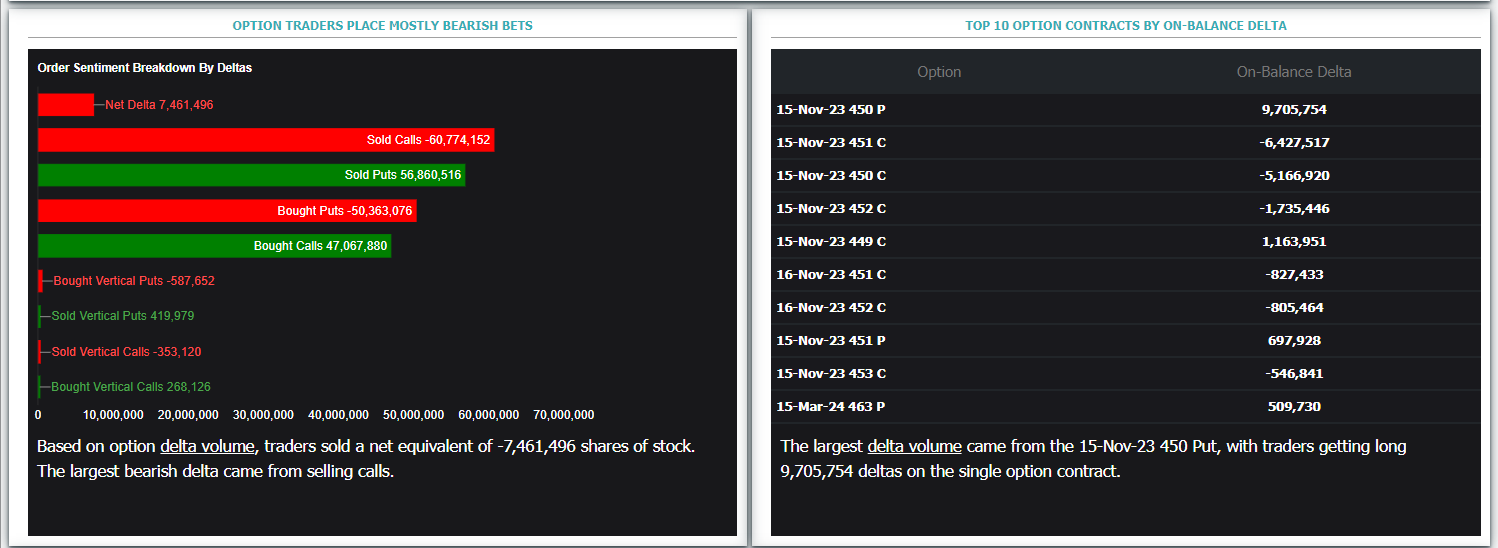Select the '15-Nov-23 451 P' contract row
This screenshot has height=548, width=1498.
click(x=1126, y=341)
